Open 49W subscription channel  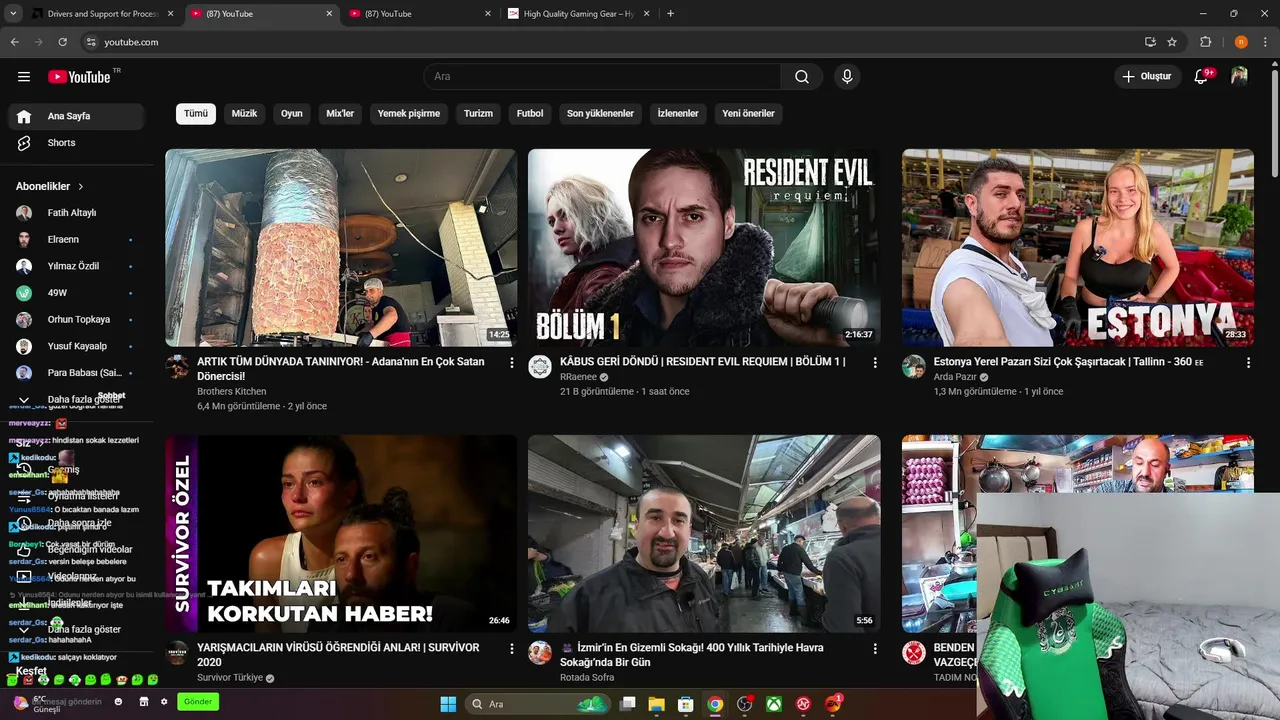click(76, 293)
